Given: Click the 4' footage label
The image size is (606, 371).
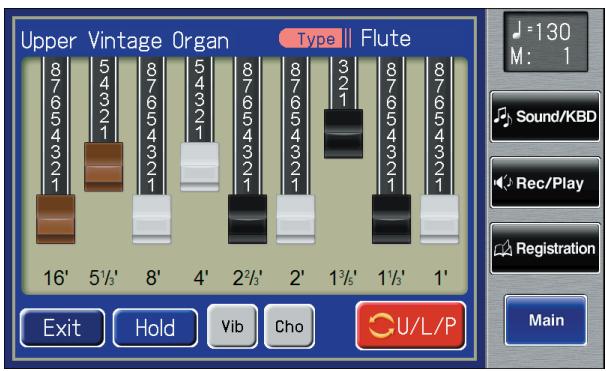Looking at the screenshot, I should point(201,278).
